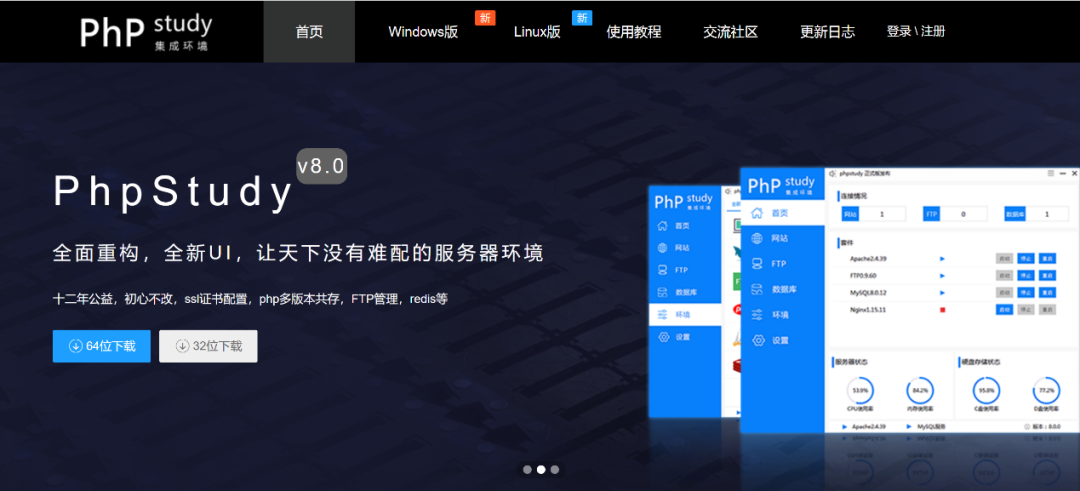Viewport: 1080px width, 491px height.
Task: Click the blue 新 badge beside Linux版
Action: [582, 18]
